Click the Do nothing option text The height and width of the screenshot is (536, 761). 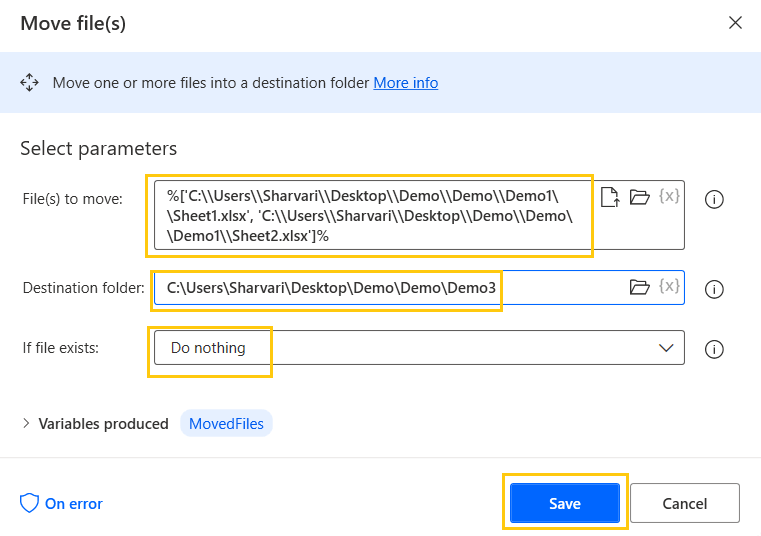point(208,348)
